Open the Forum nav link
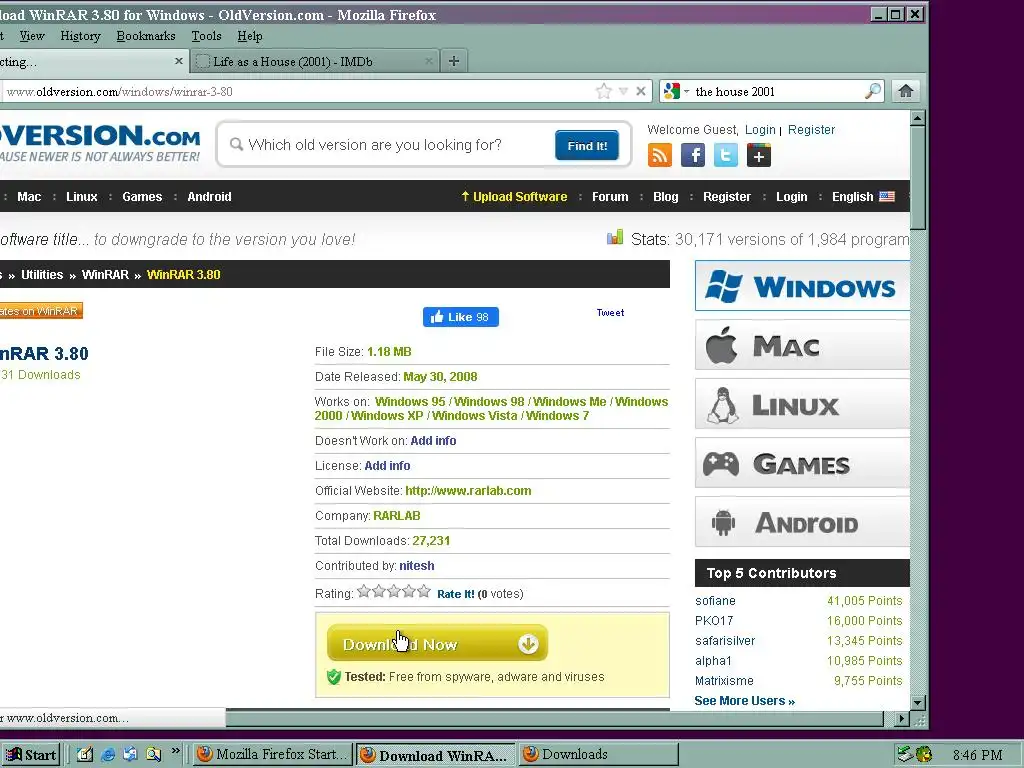 point(610,197)
